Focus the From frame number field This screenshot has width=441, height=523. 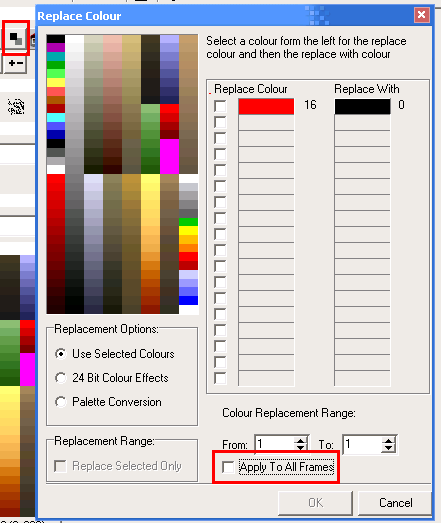click(x=275, y=444)
